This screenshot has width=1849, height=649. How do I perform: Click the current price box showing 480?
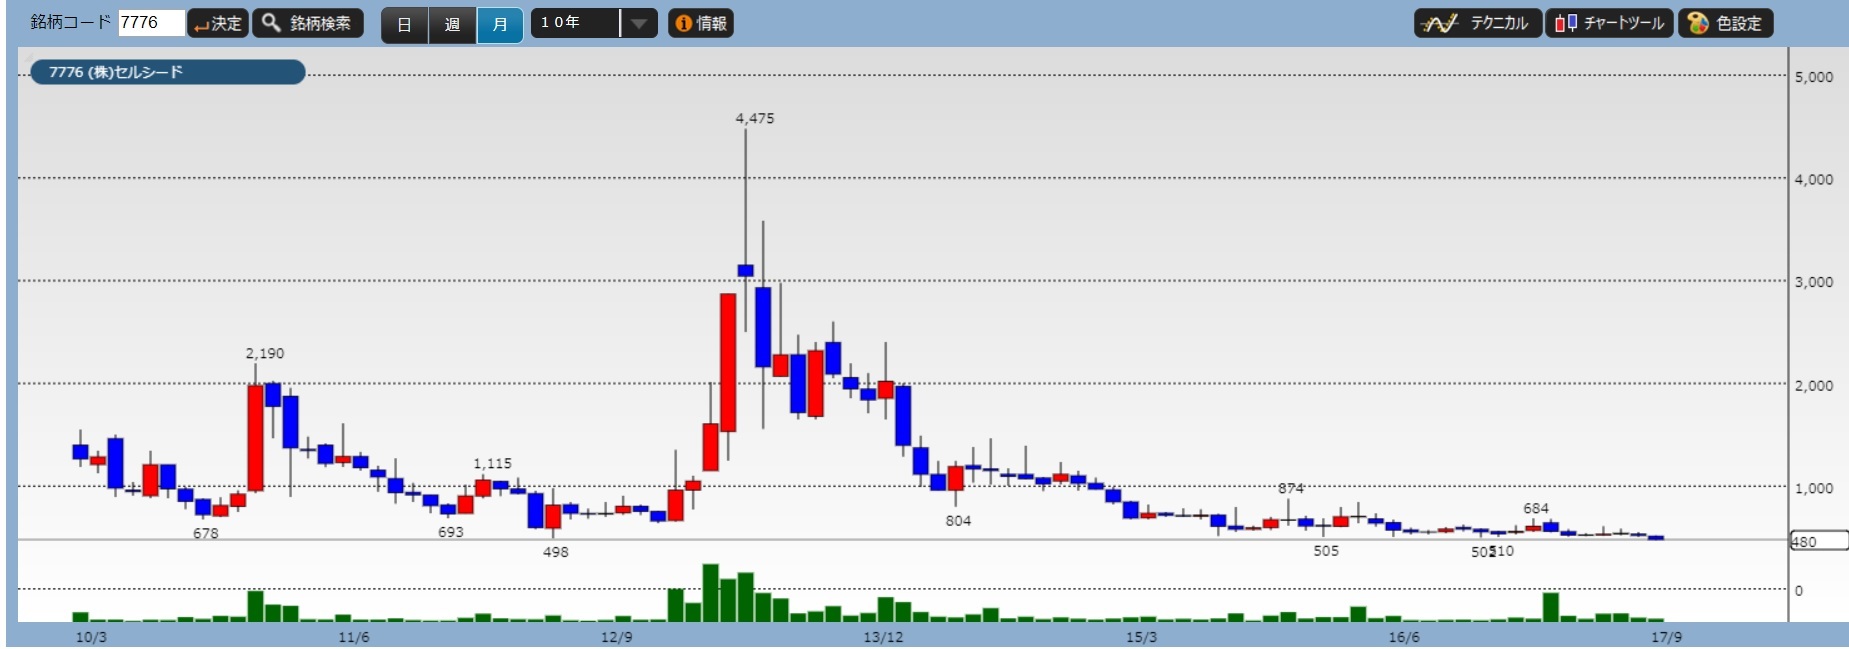[1818, 541]
